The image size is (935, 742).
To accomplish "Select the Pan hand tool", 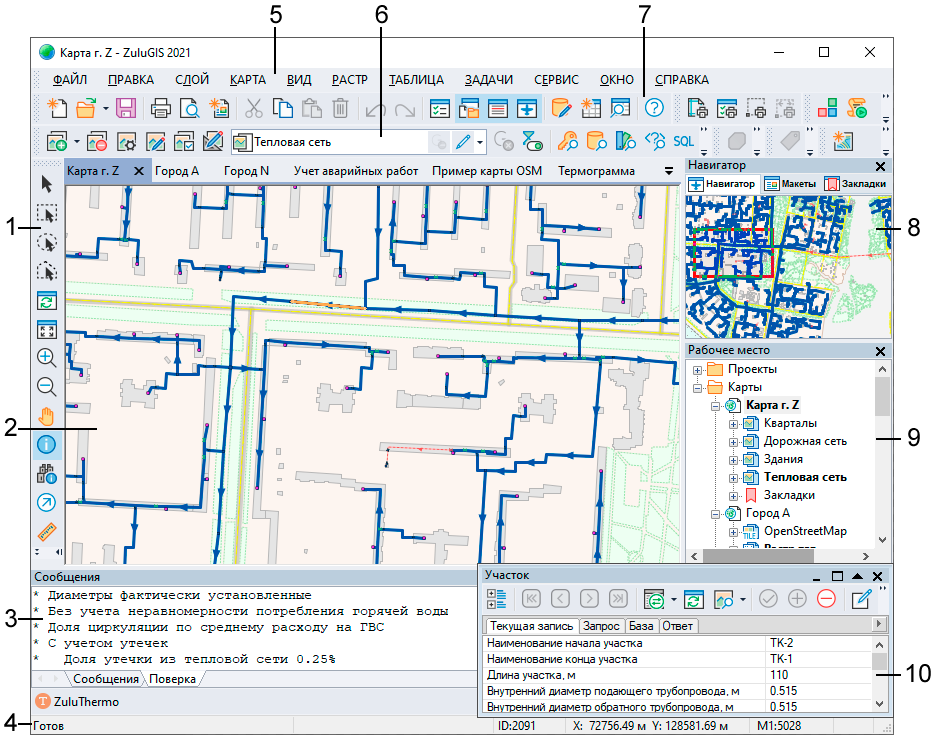I will pos(46,415).
